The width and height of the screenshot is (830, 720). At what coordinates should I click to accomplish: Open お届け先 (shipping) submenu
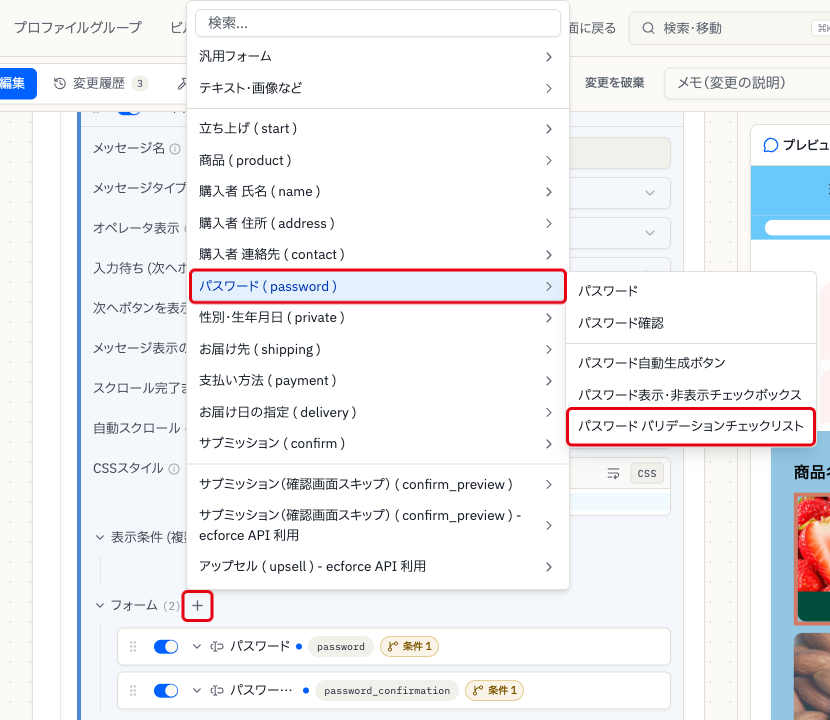point(377,349)
